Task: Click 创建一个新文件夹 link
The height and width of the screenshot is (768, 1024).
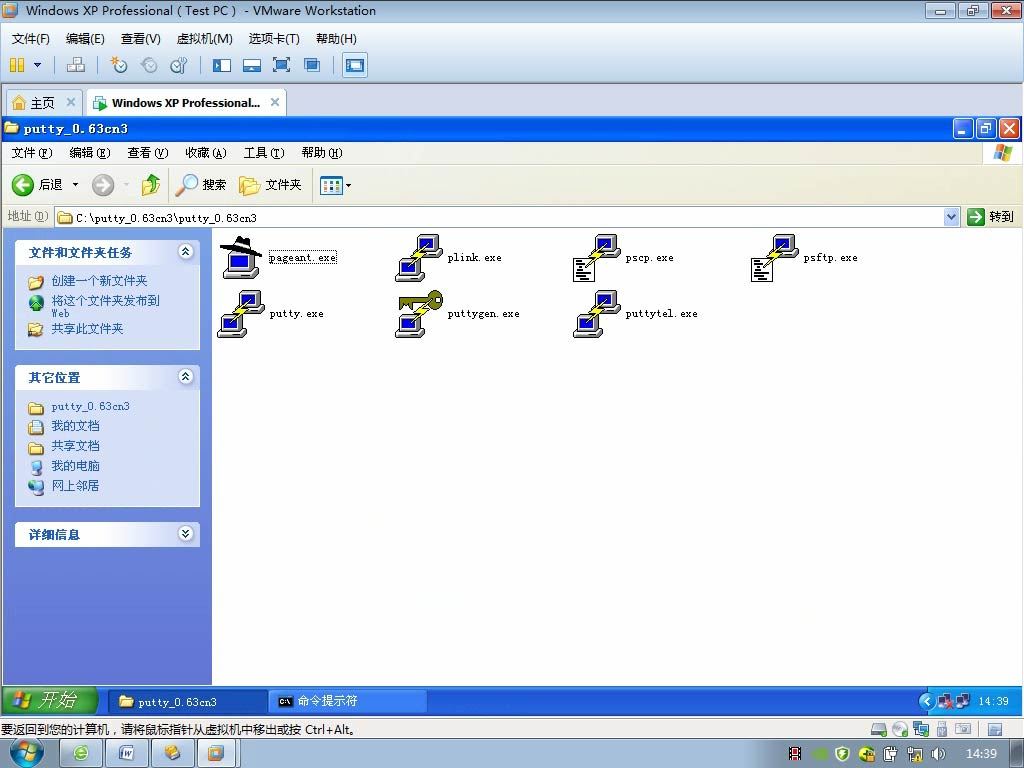Action: pyautogui.click(x=99, y=281)
